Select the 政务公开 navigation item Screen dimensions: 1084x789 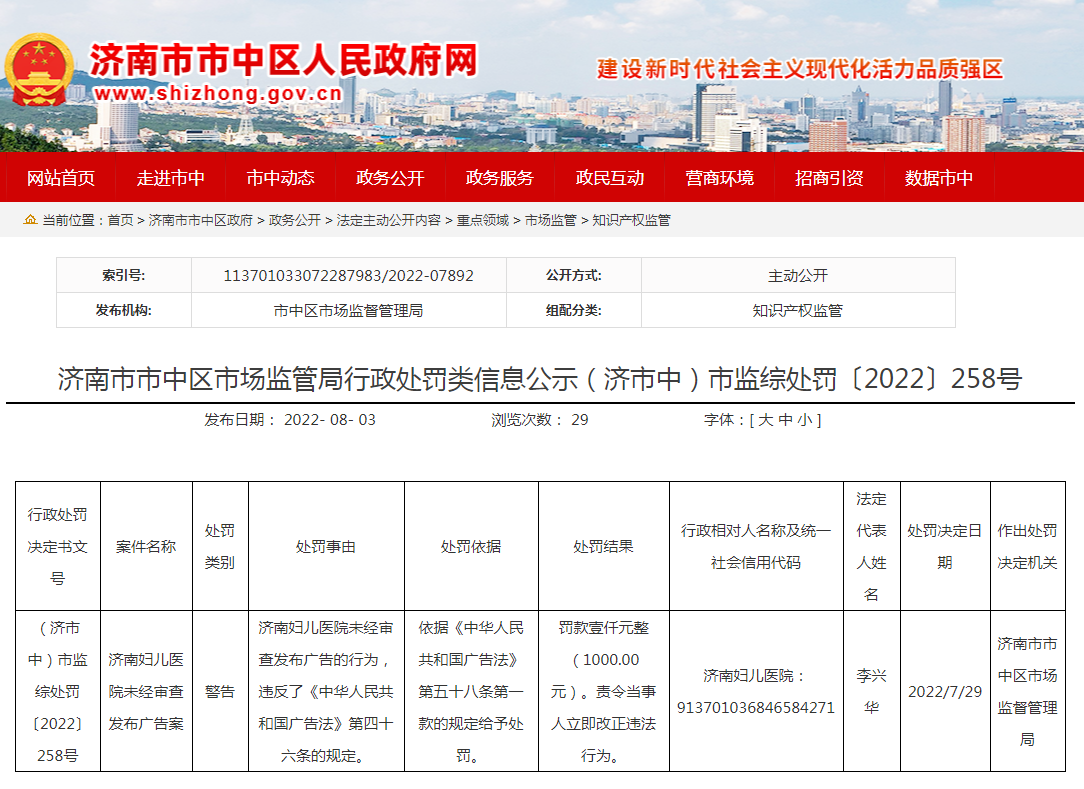(390, 178)
